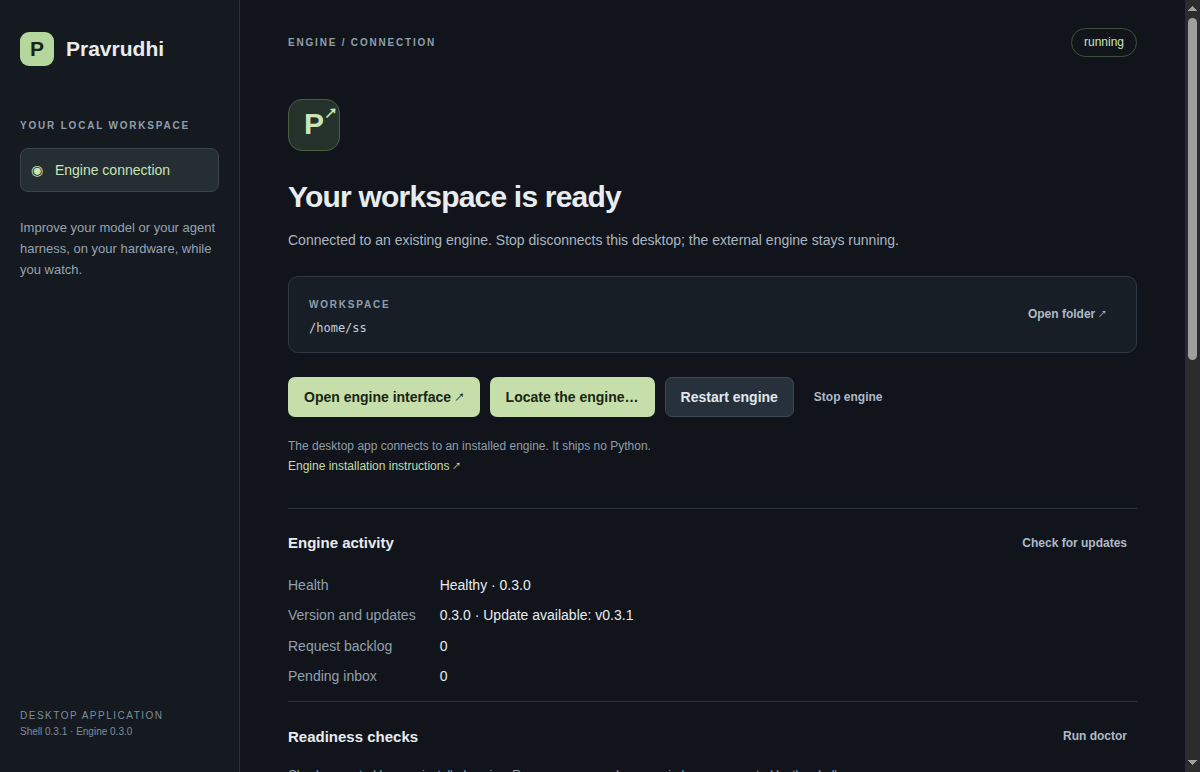Click the /home/ss workspace path

(x=338, y=328)
